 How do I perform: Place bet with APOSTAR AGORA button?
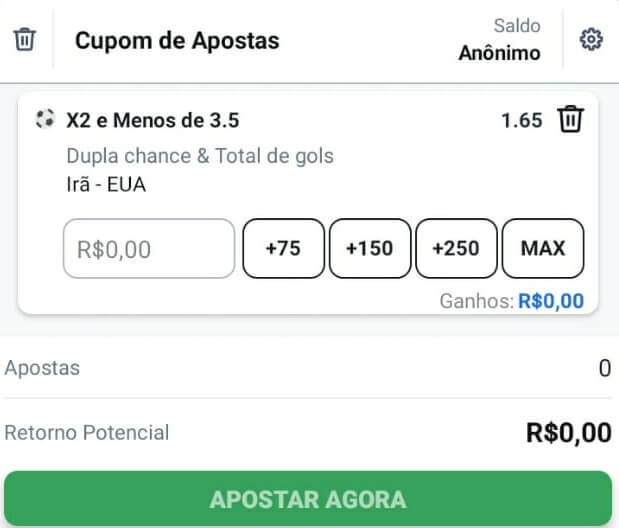pos(308,498)
